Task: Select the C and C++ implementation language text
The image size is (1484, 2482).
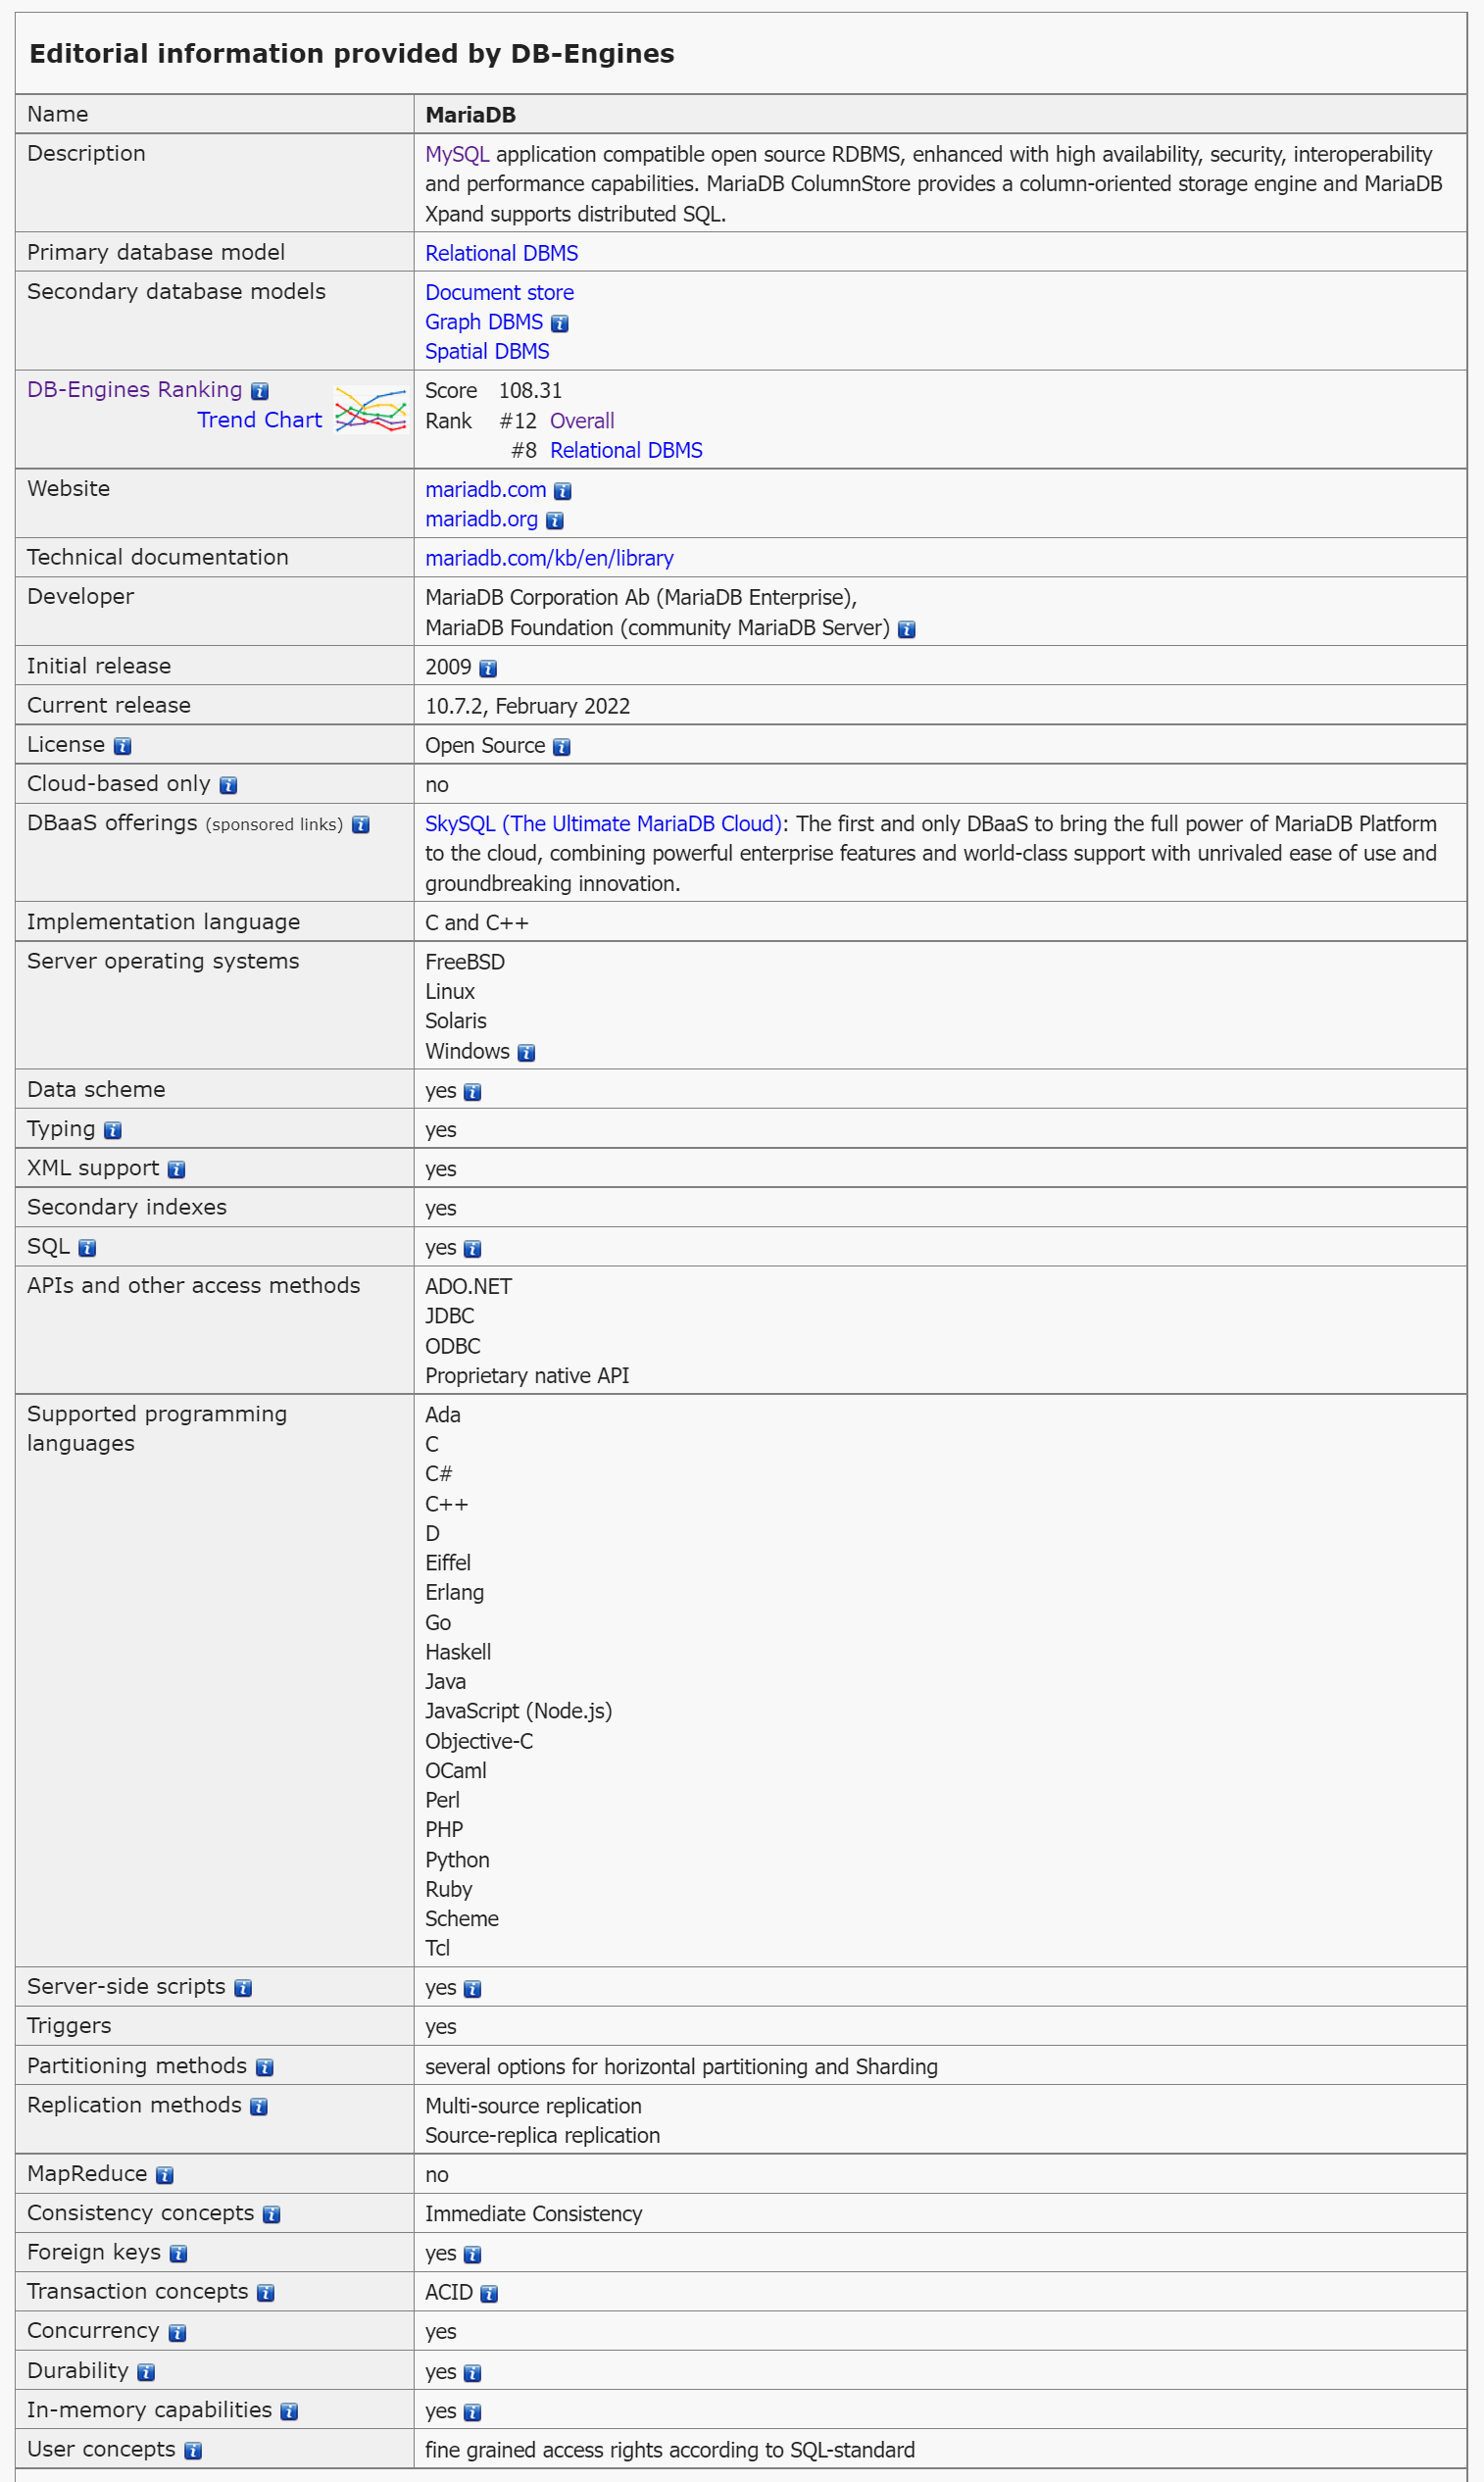Action: tap(477, 923)
